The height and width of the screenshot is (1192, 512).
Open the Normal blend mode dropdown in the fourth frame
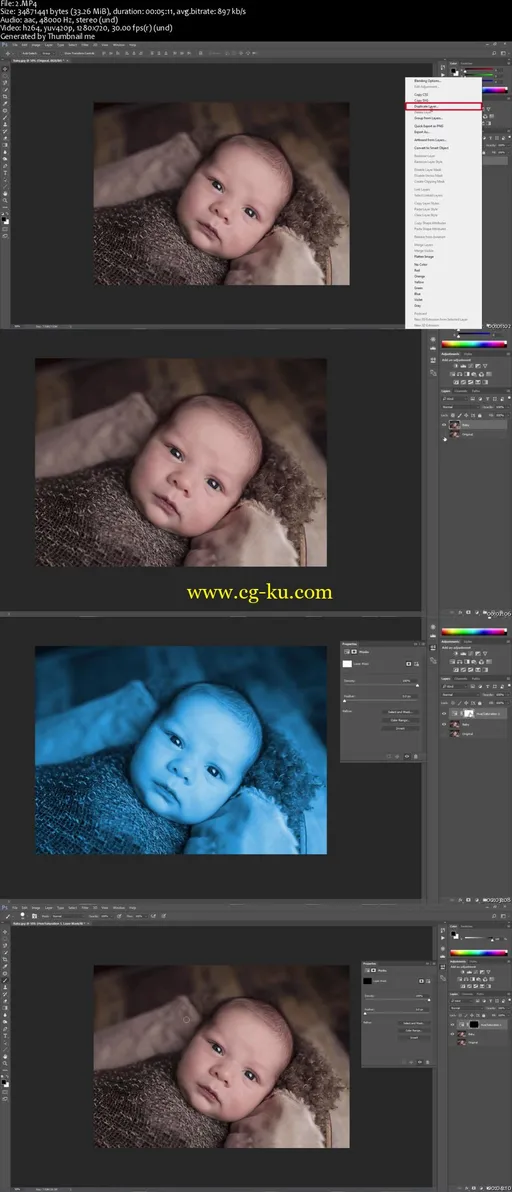(x=466, y=1008)
